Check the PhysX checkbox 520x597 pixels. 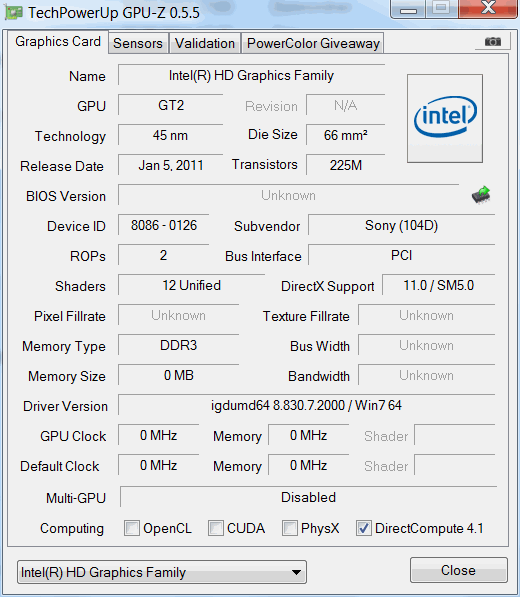click(x=289, y=528)
